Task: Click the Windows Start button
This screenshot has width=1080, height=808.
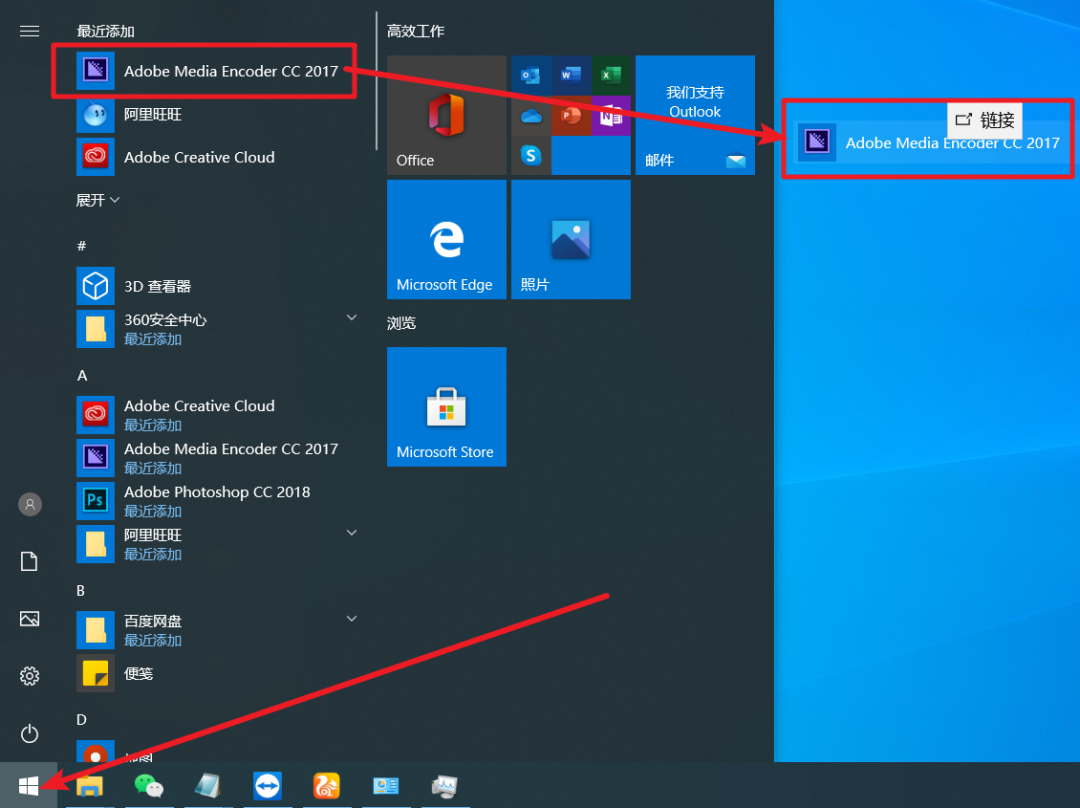Action: pos(28,785)
